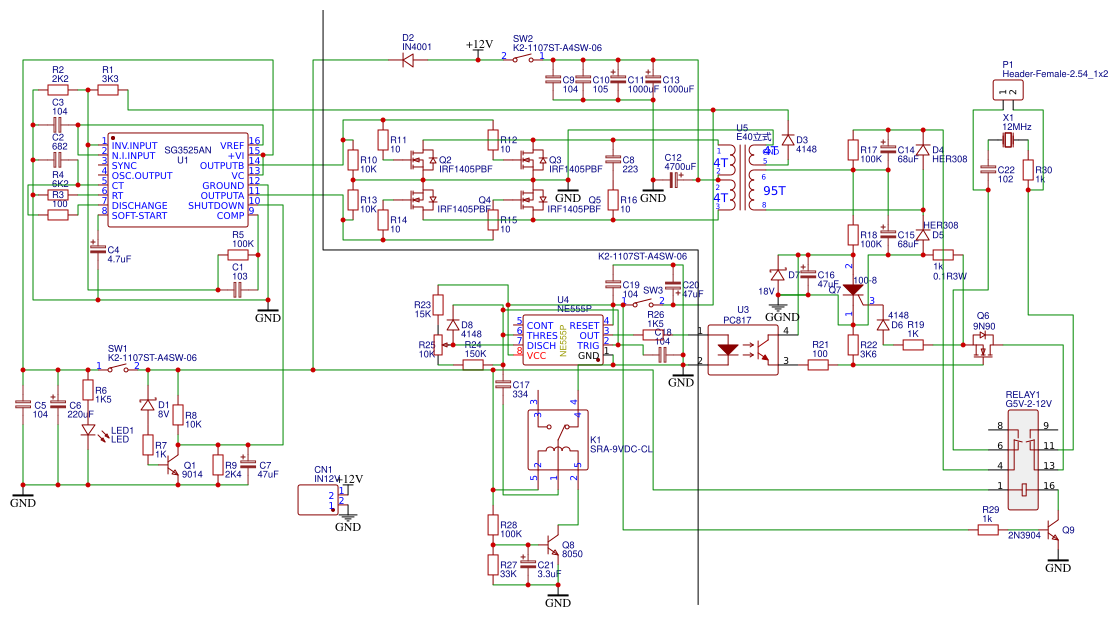The width and height of the screenshot is (1119, 619).
Task: Select the SG3525AN chip U1
Action: pos(178,180)
